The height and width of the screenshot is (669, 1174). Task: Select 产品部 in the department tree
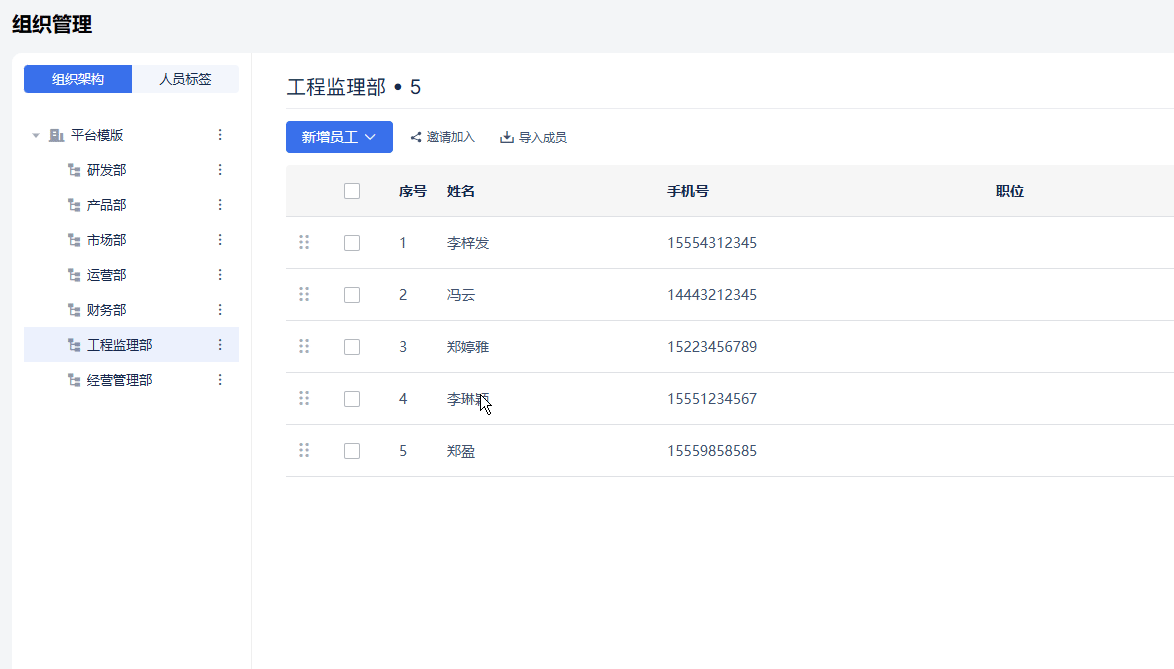(106, 205)
